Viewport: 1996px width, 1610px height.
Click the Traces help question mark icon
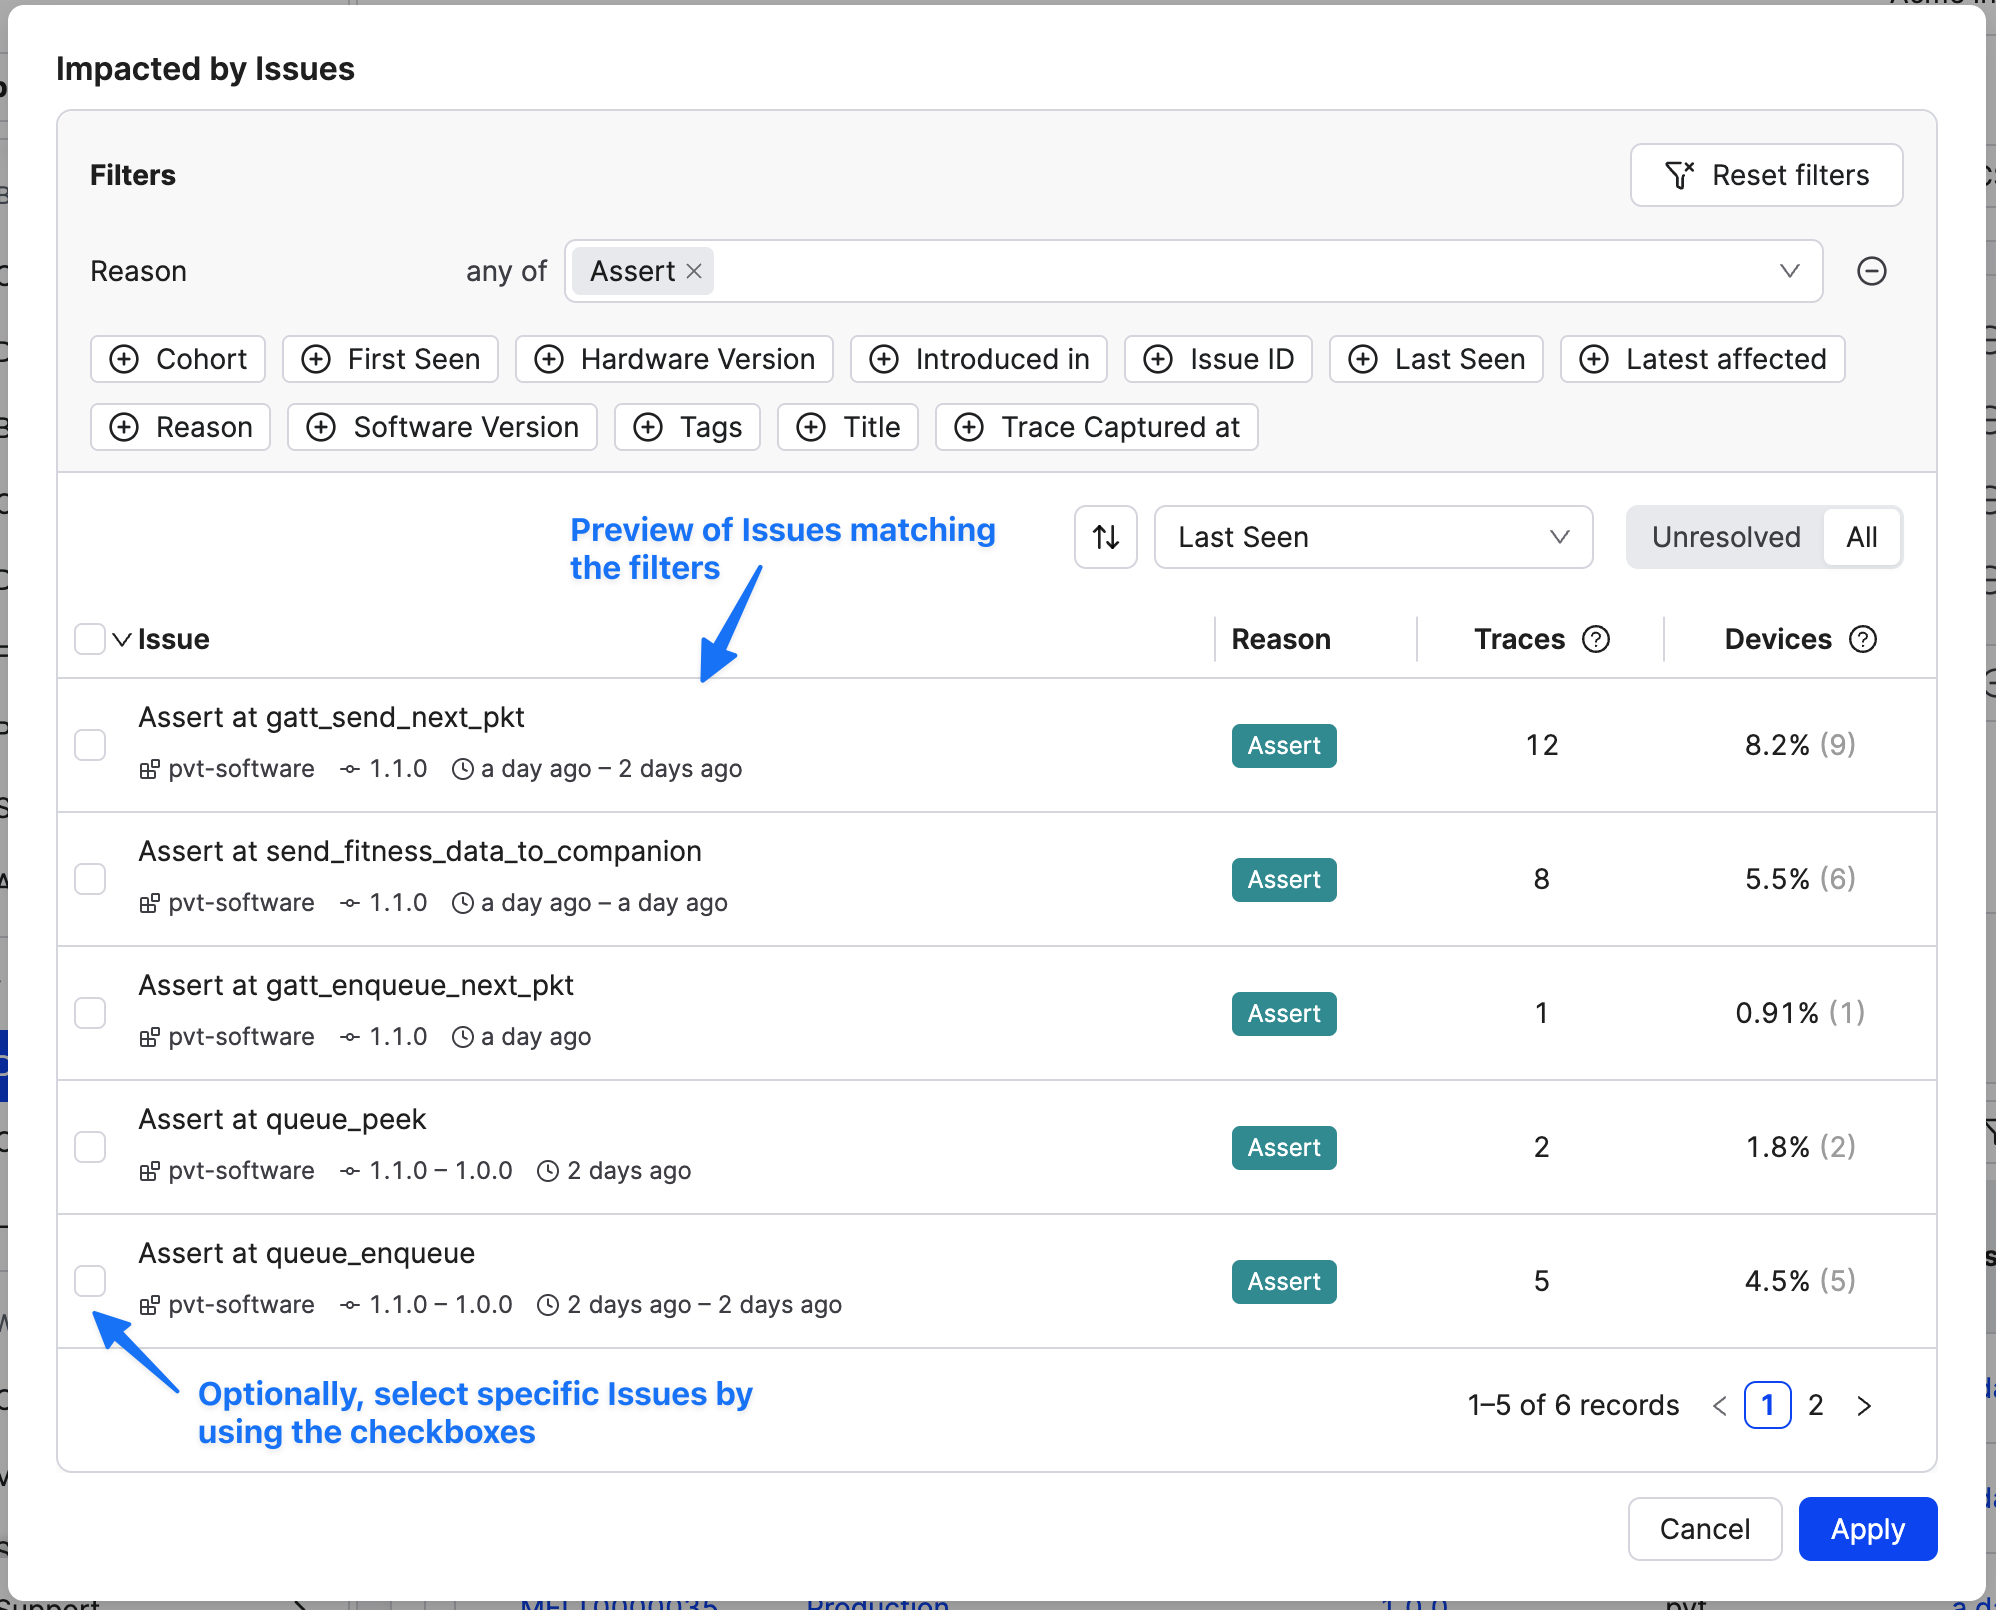pos(1596,639)
